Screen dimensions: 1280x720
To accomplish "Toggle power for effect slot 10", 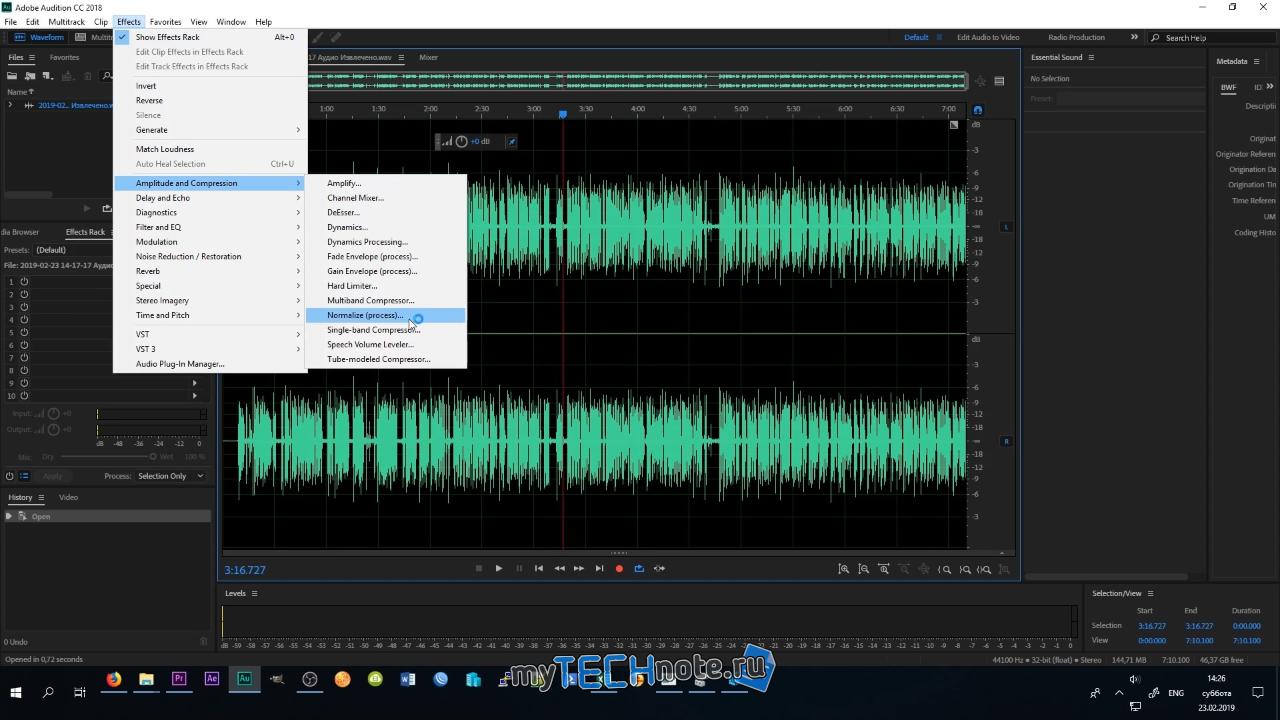I will click(24, 395).
